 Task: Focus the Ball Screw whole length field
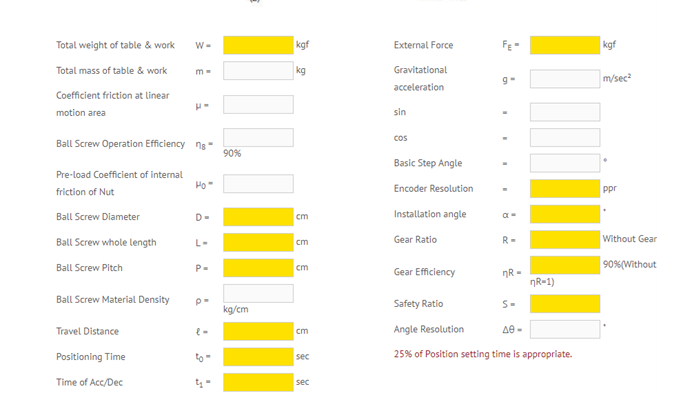tap(258, 242)
